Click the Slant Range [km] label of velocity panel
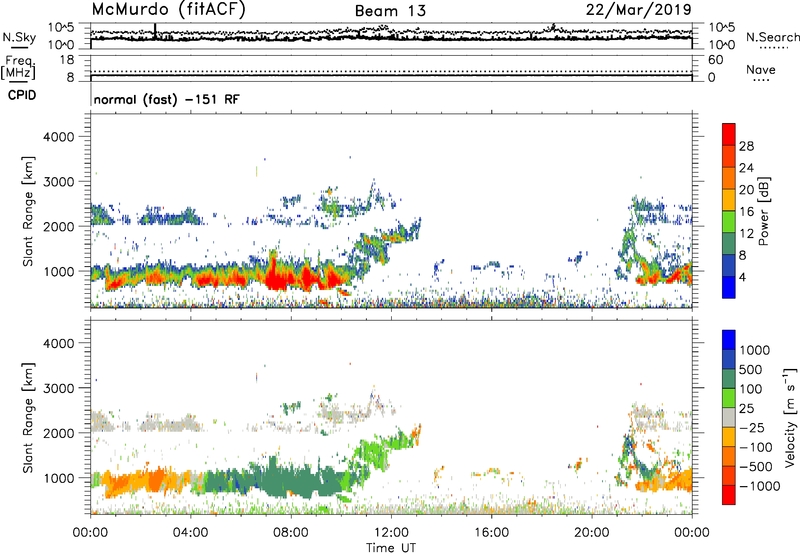The image size is (800, 554). tap(28, 417)
